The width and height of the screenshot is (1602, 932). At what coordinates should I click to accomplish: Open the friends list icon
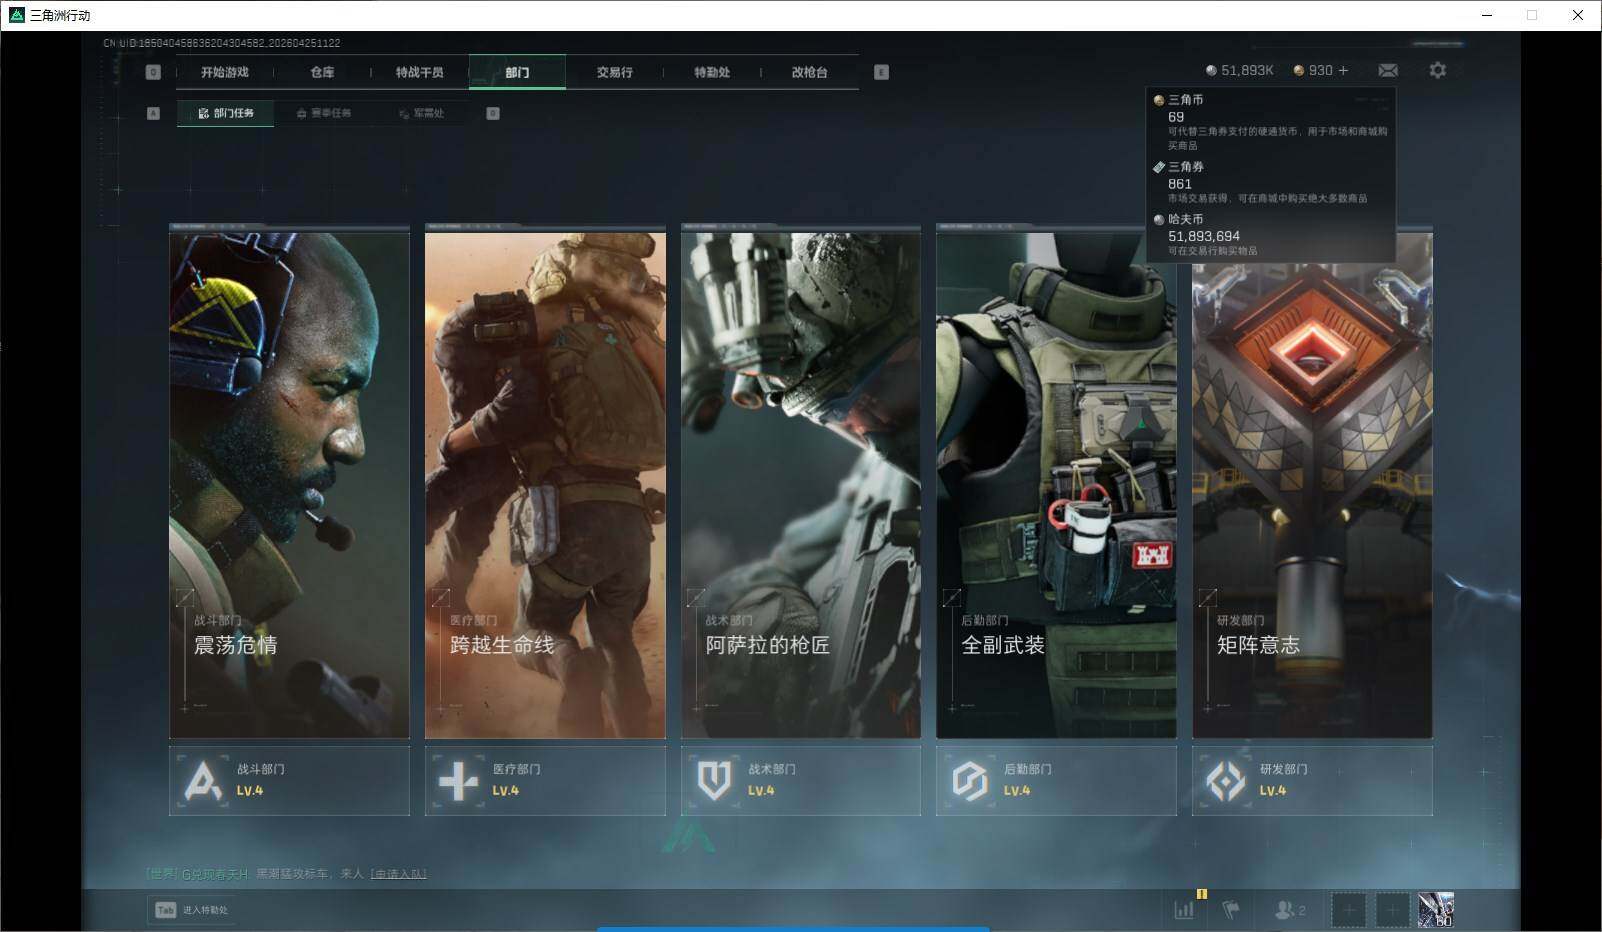coord(1289,910)
